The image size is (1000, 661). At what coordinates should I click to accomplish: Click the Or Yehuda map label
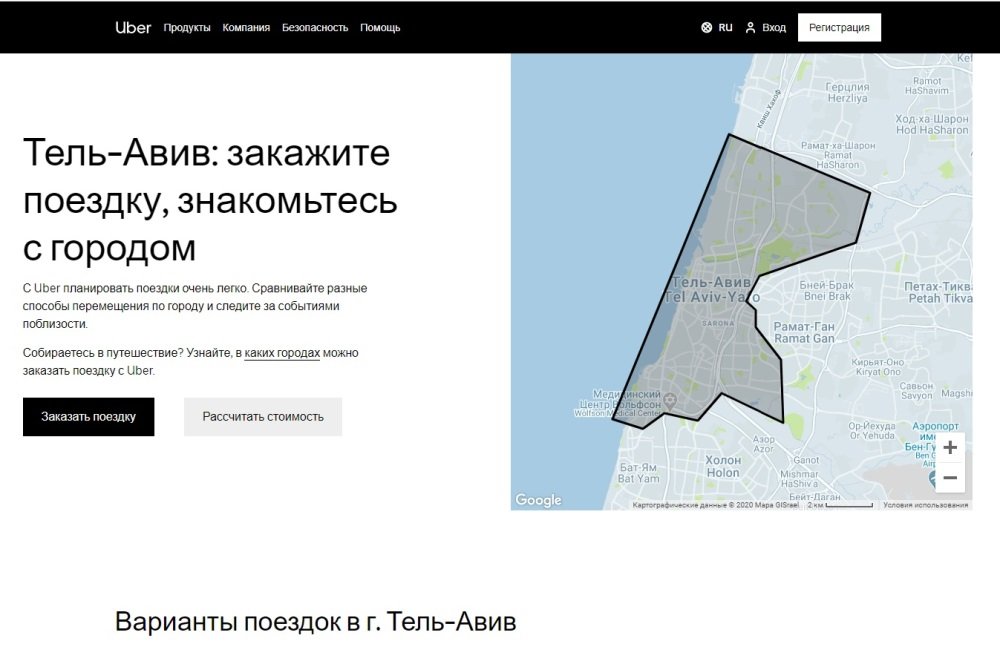coord(872,431)
